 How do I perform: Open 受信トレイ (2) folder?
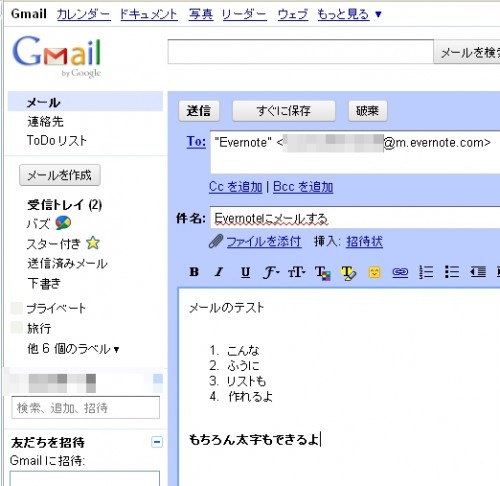[x=65, y=205]
